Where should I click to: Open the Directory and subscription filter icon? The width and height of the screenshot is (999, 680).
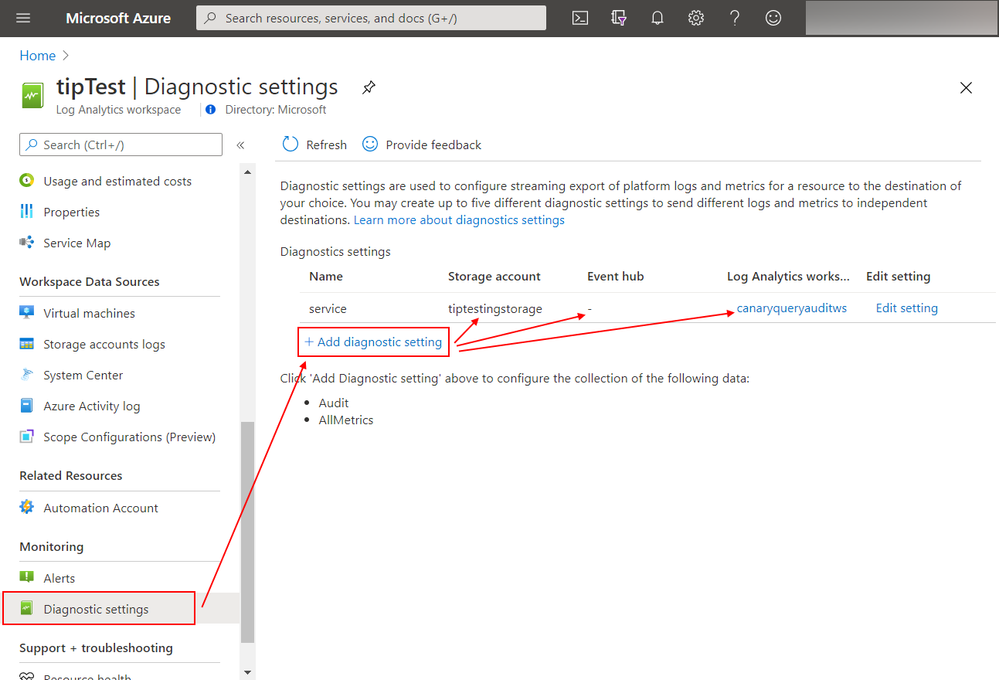(619, 18)
